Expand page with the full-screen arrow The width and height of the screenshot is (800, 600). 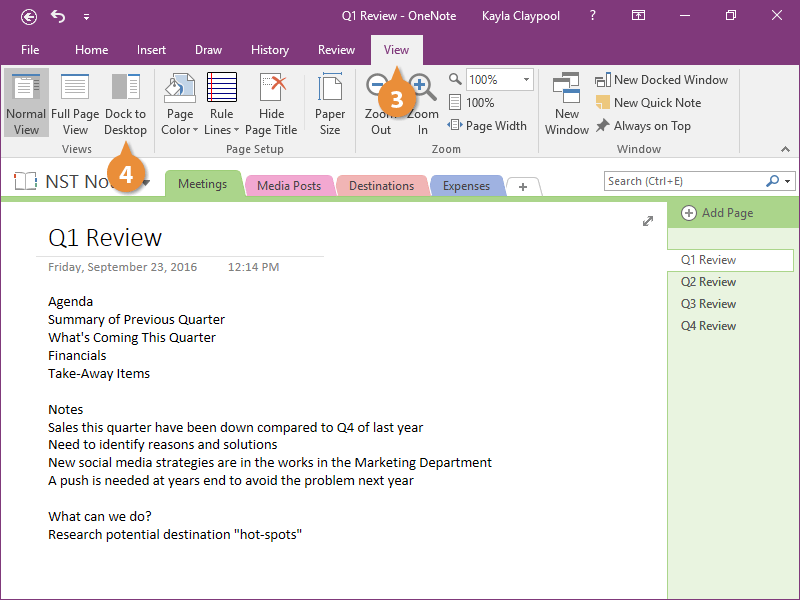pyautogui.click(x=648, y=221)
